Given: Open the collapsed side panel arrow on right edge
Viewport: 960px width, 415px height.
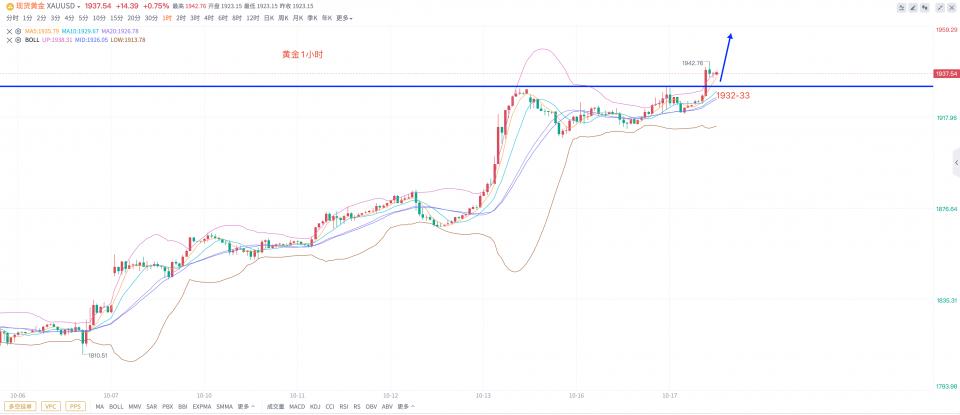Looking at the screenshot, I should (x=955, y=162).
